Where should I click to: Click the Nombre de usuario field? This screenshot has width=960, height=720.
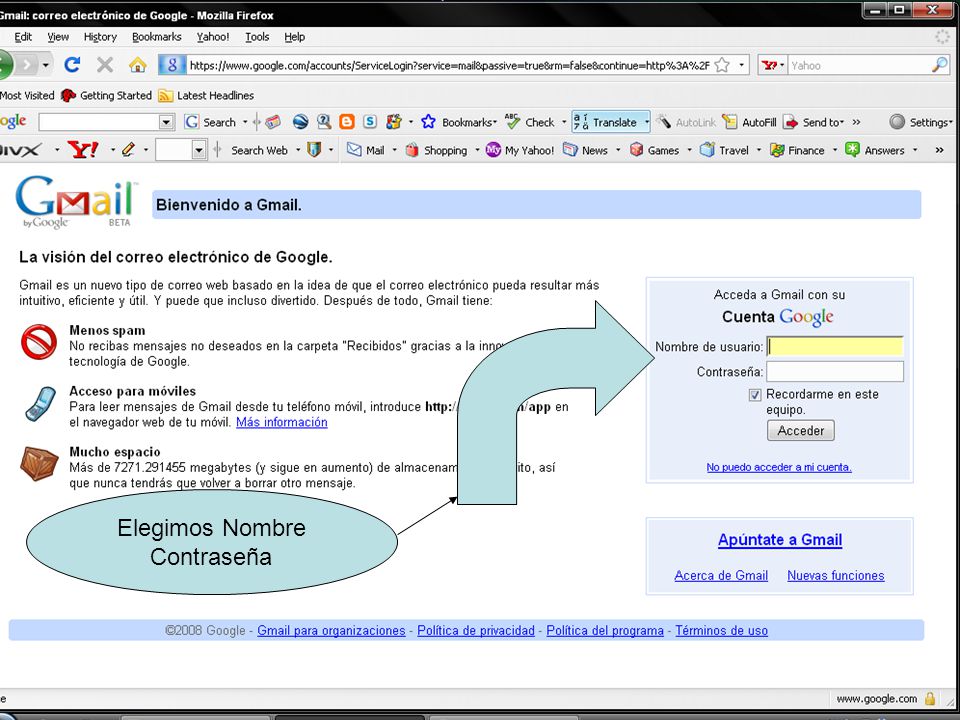tap(835, 347)
